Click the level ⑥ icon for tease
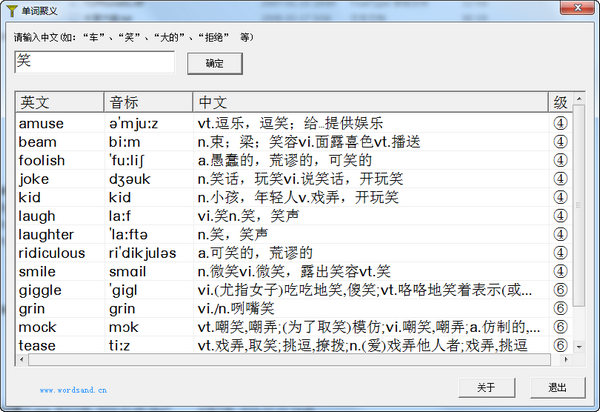The width and height of the screenshot is (600, 412). click(x=560, y=345)
